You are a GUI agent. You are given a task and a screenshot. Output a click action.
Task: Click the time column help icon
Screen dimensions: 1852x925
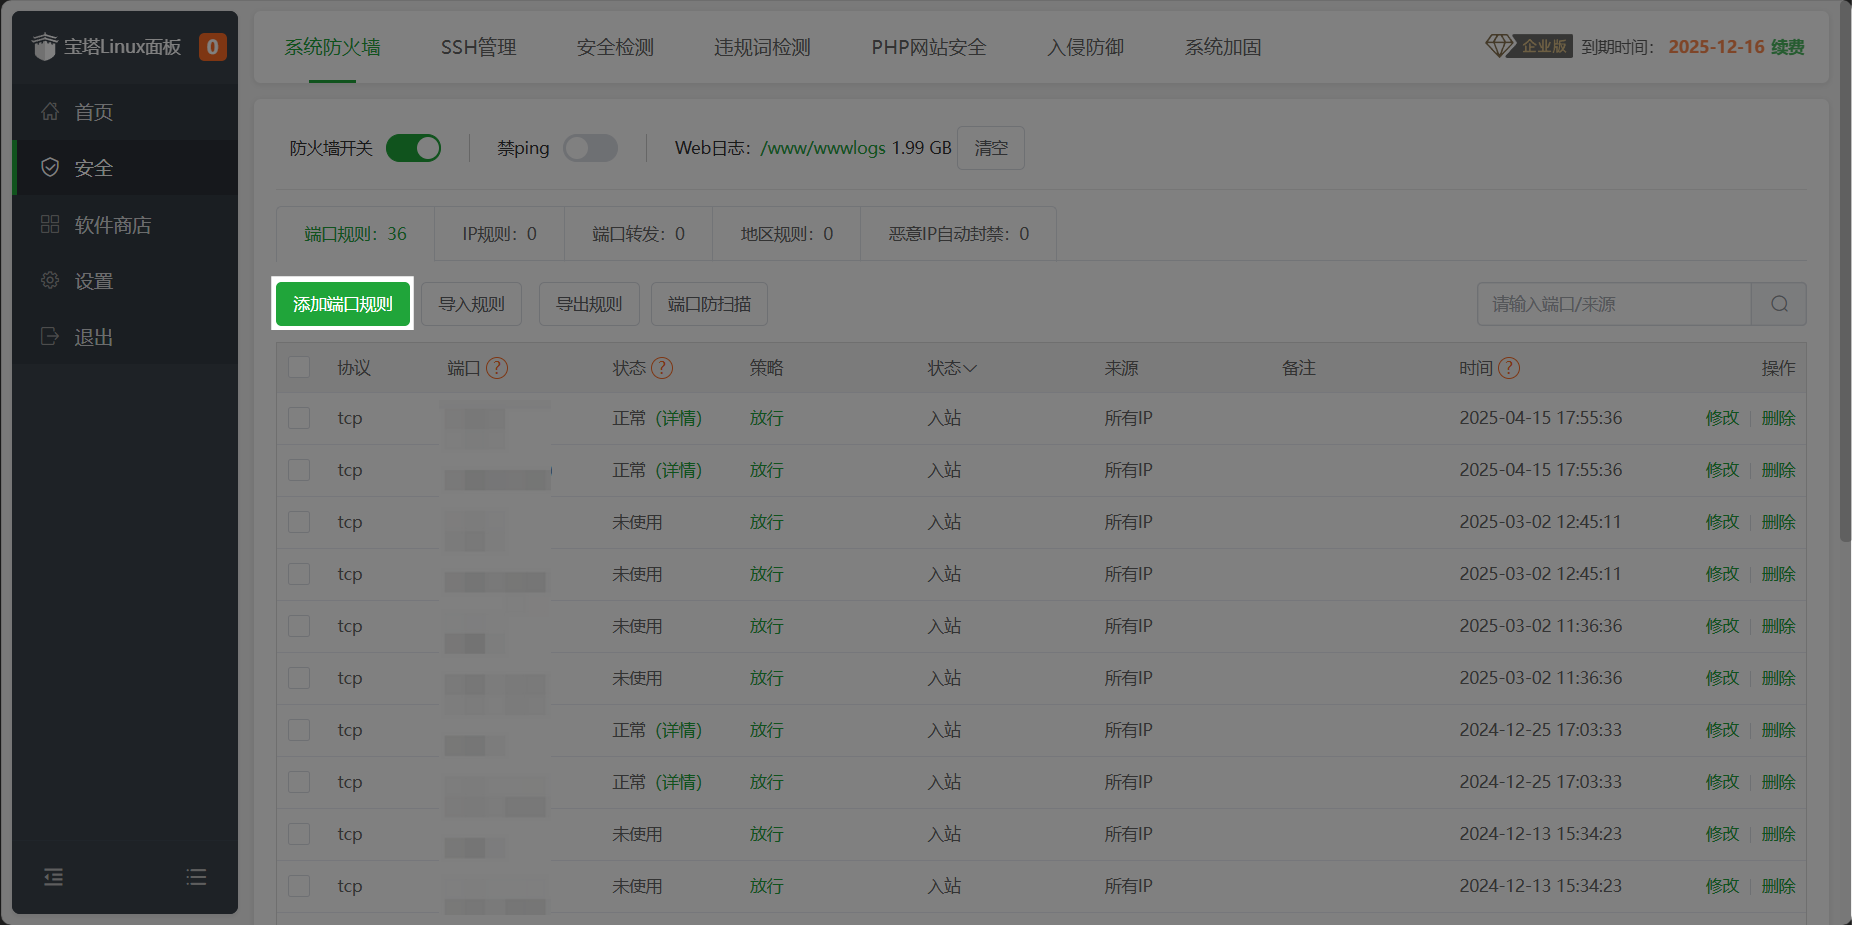coord(1509,368)
